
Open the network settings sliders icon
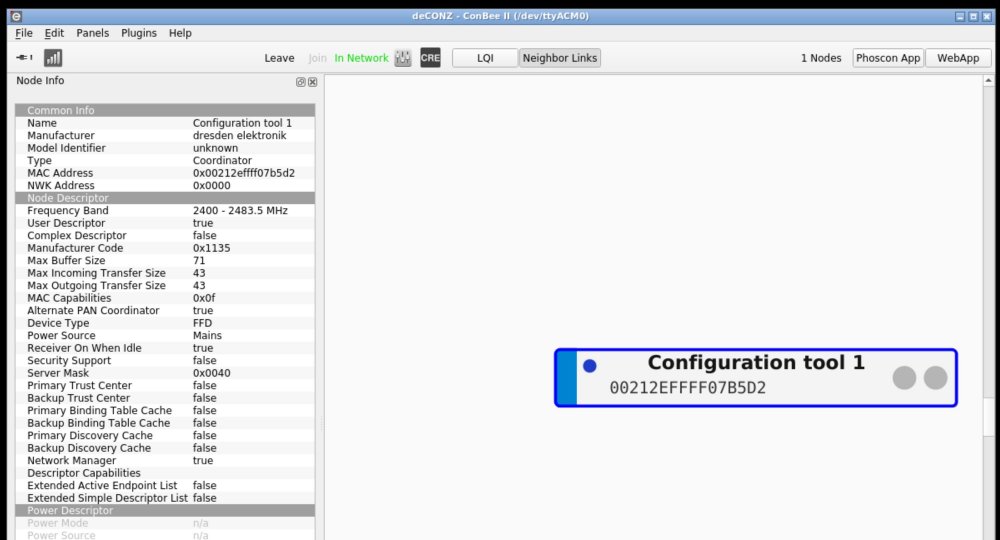coord(403,58)
